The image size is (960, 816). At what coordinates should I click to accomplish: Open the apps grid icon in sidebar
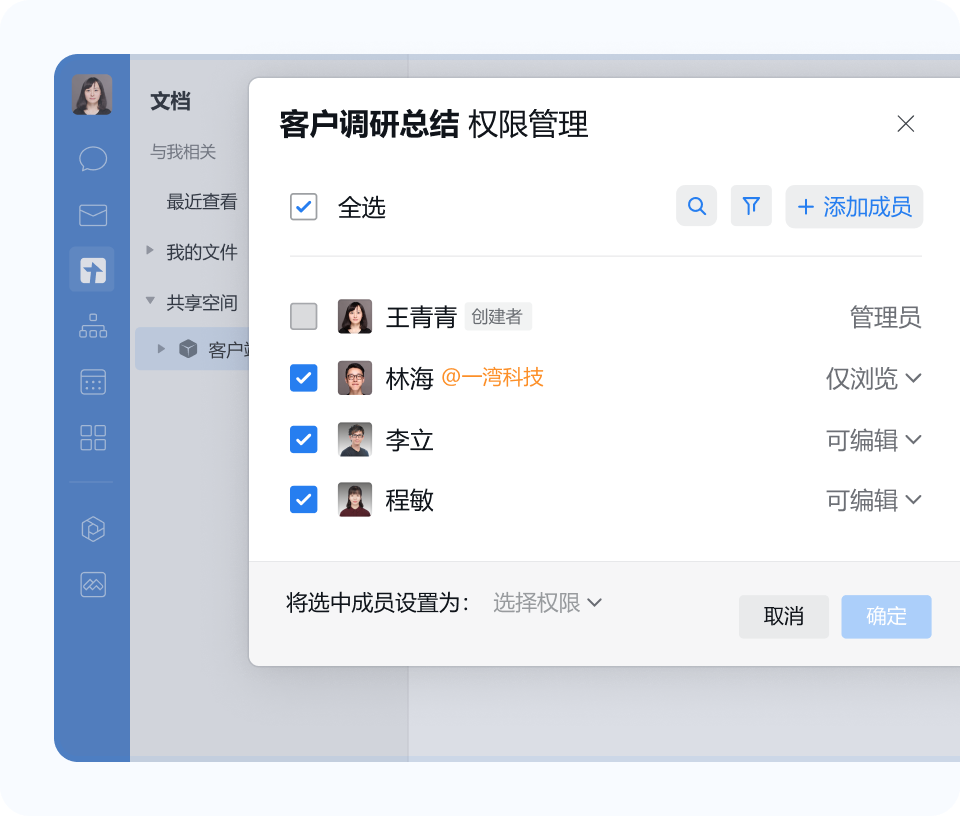click(92, 438)
